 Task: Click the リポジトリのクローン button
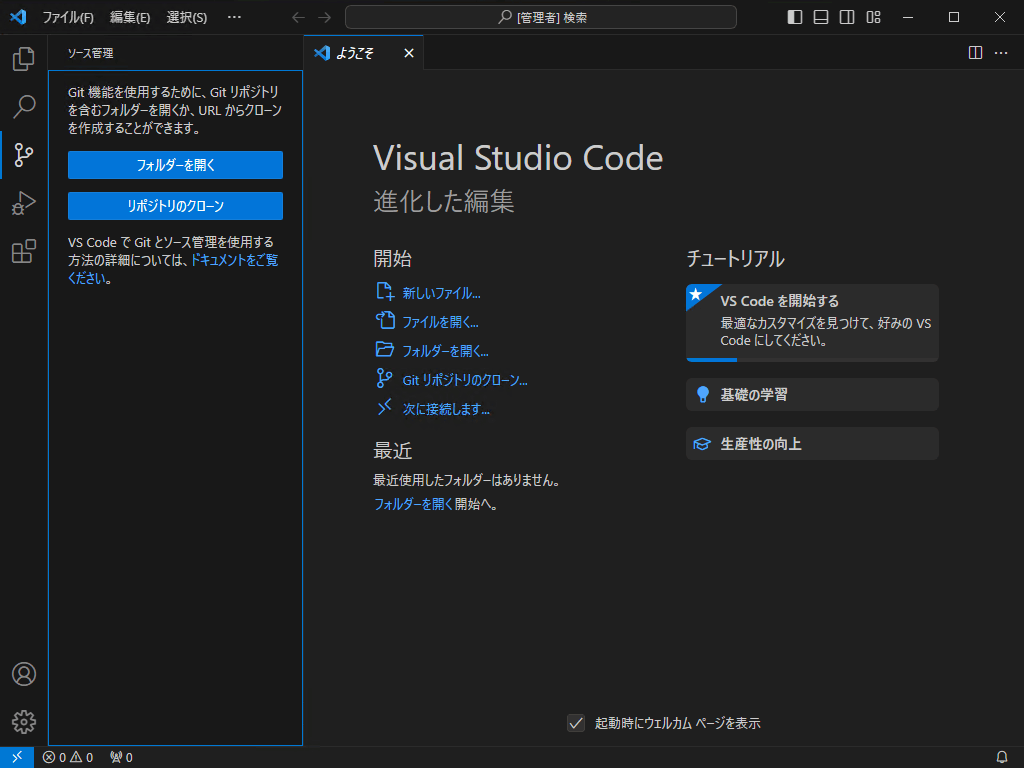175,206
